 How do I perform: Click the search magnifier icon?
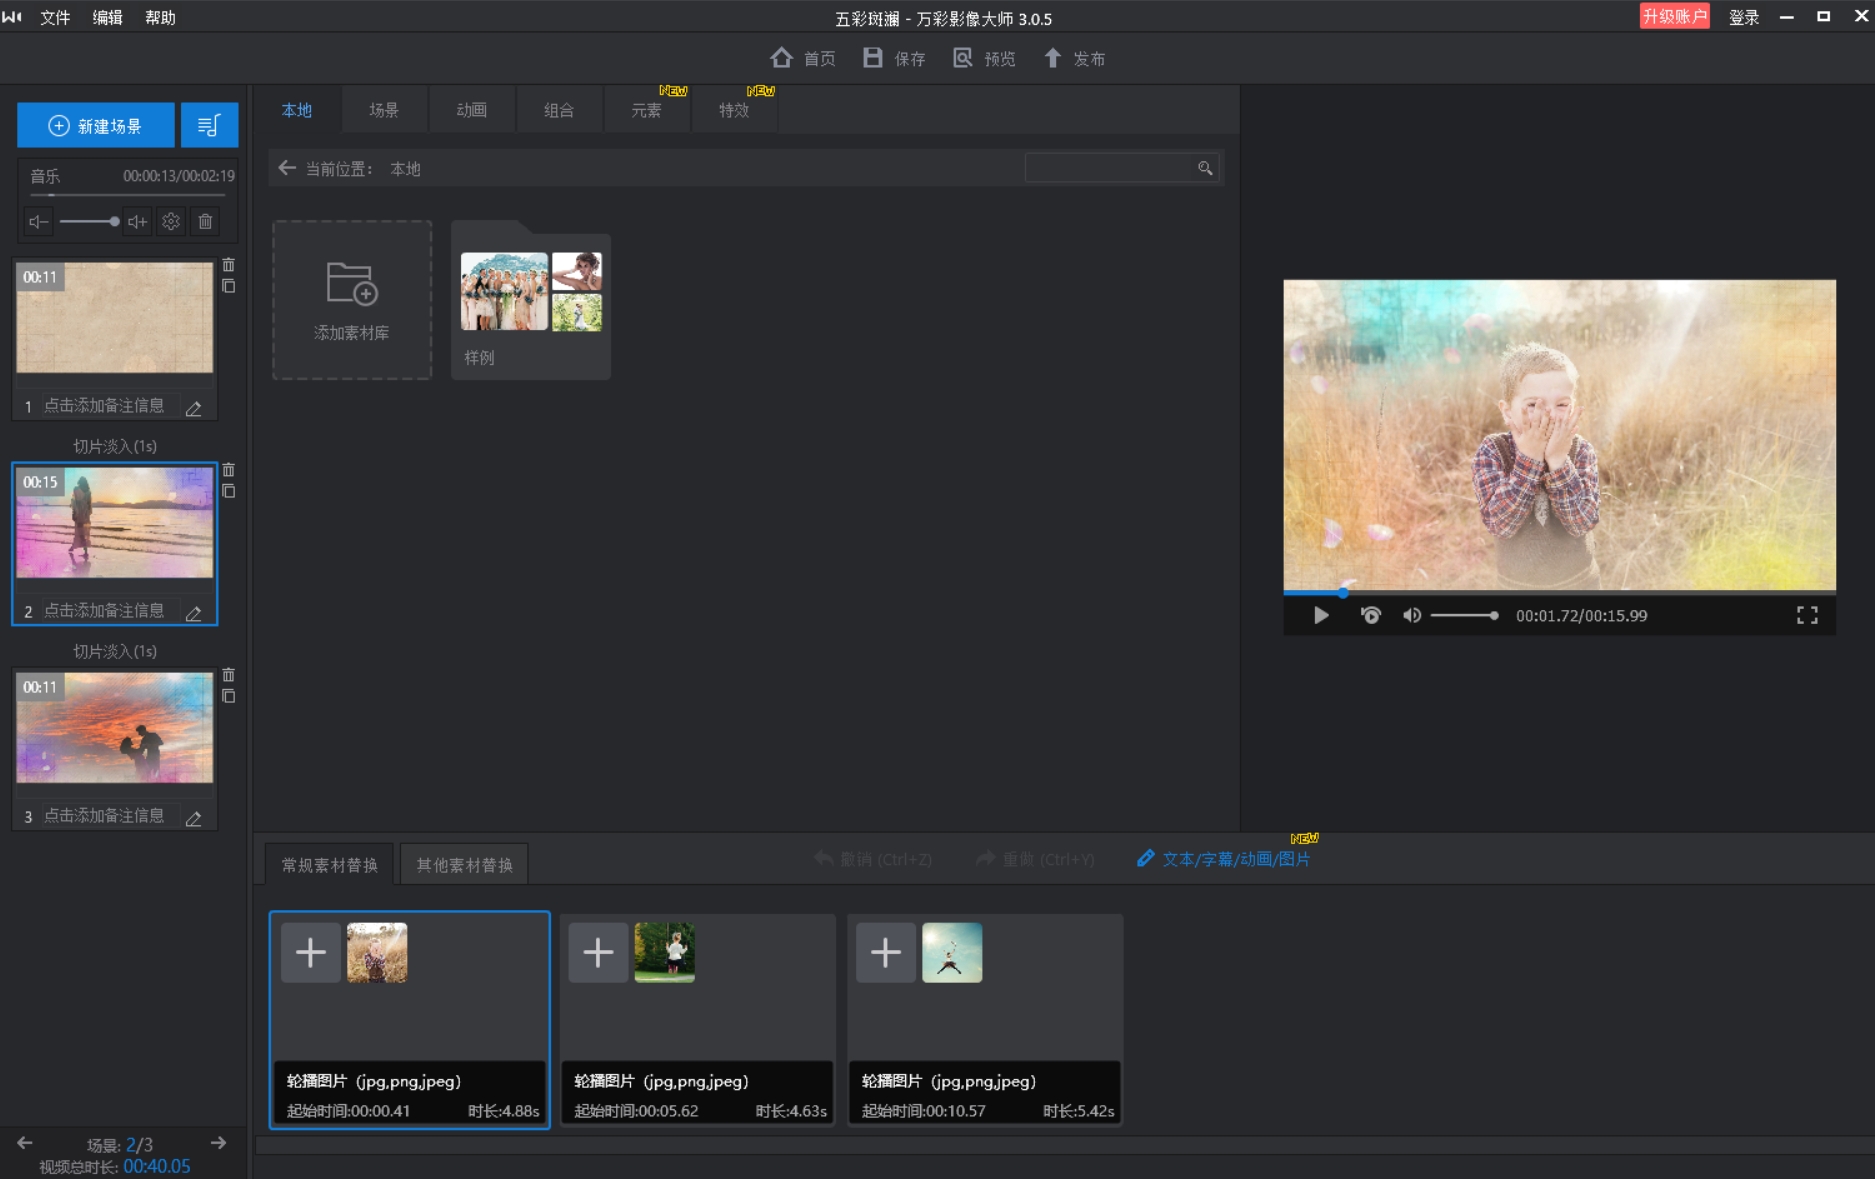(1205, 168)
